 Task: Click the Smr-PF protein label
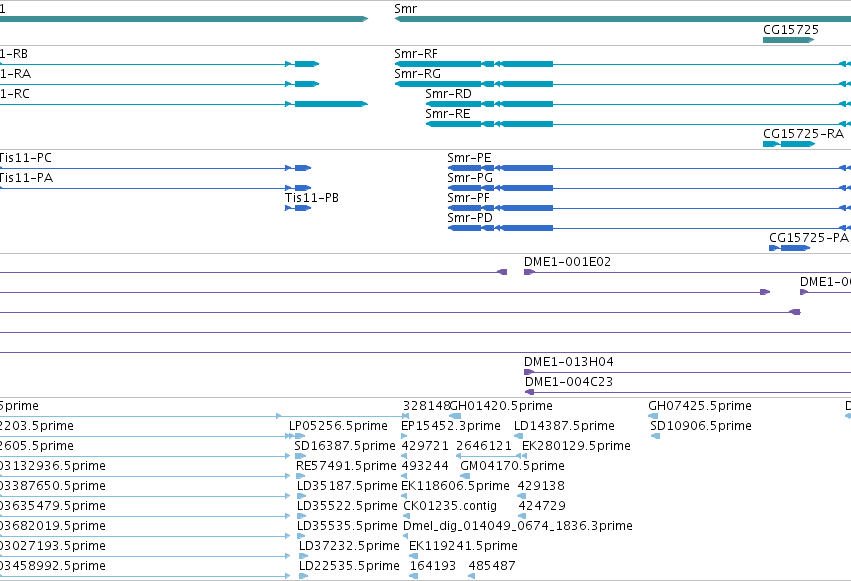click(x=468, y=198)
